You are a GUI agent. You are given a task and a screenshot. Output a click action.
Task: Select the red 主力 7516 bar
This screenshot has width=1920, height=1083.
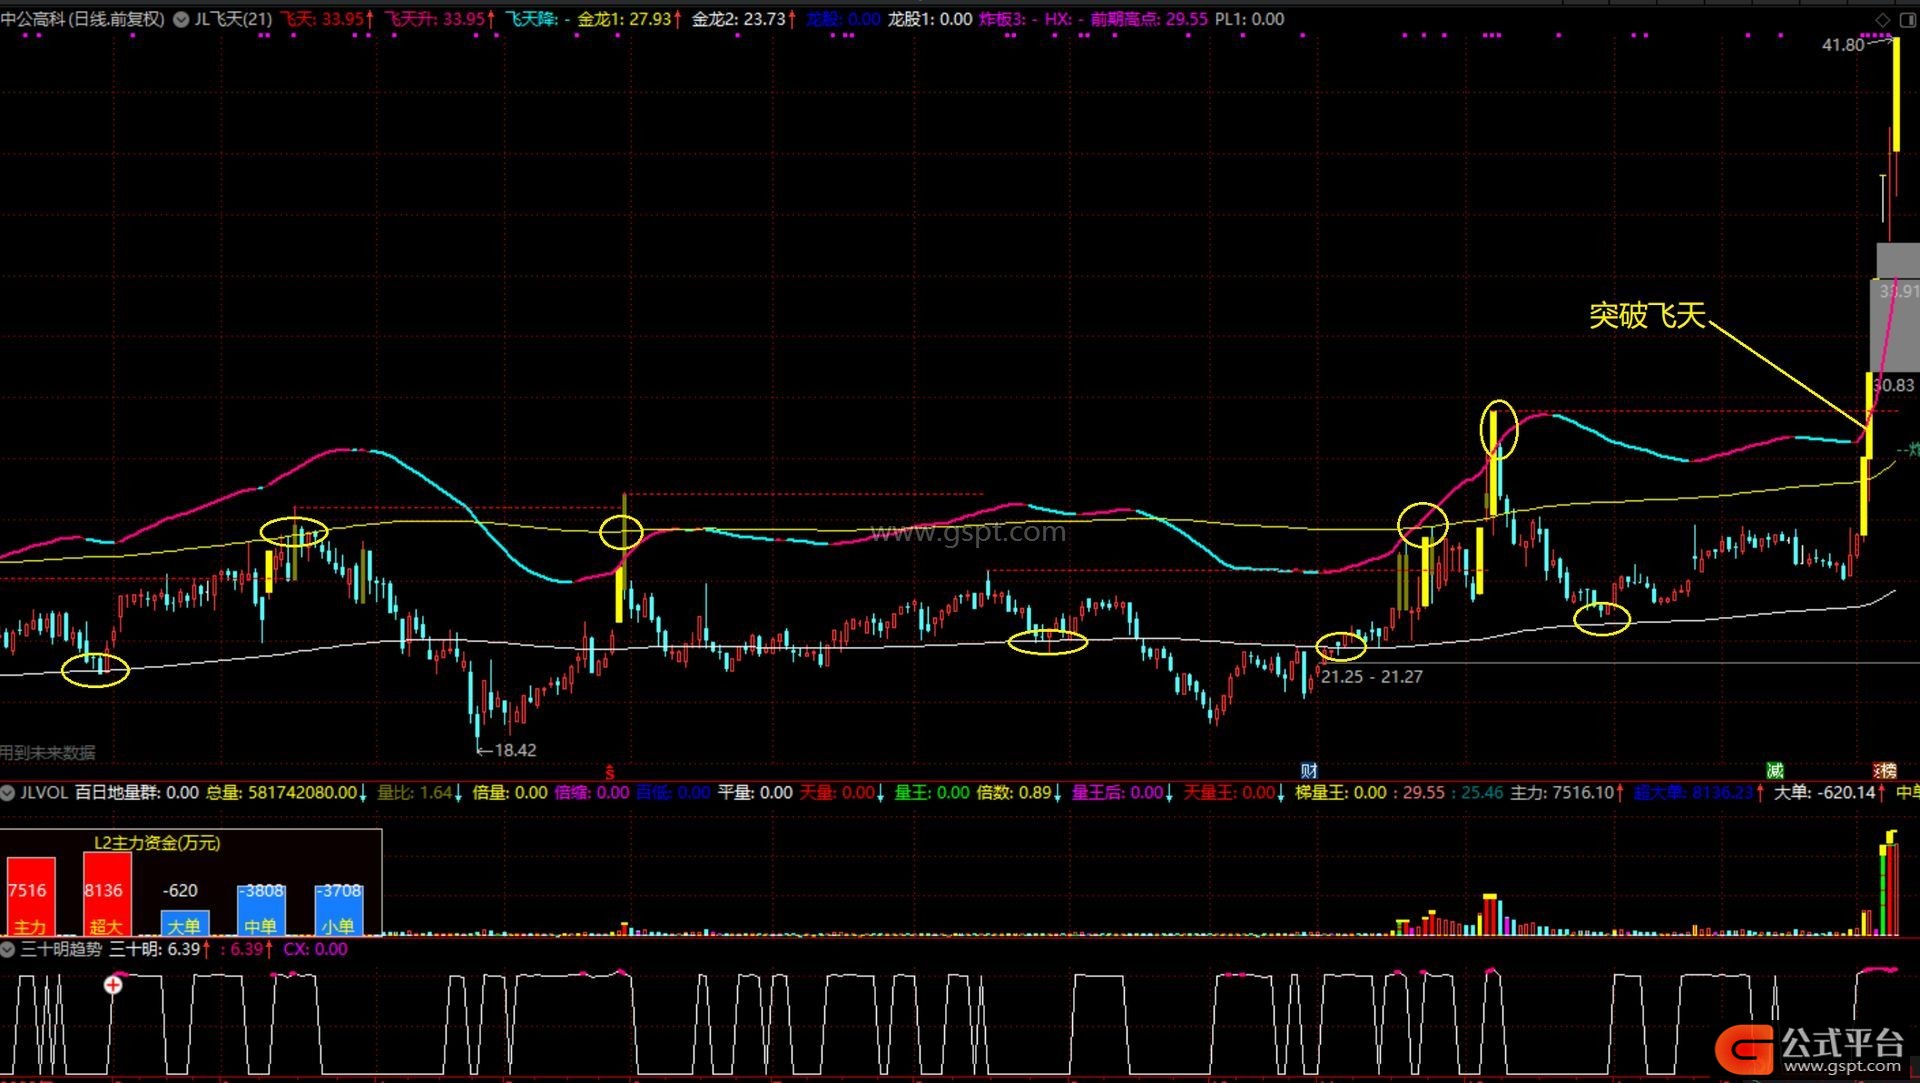click(x=30, y=896)
